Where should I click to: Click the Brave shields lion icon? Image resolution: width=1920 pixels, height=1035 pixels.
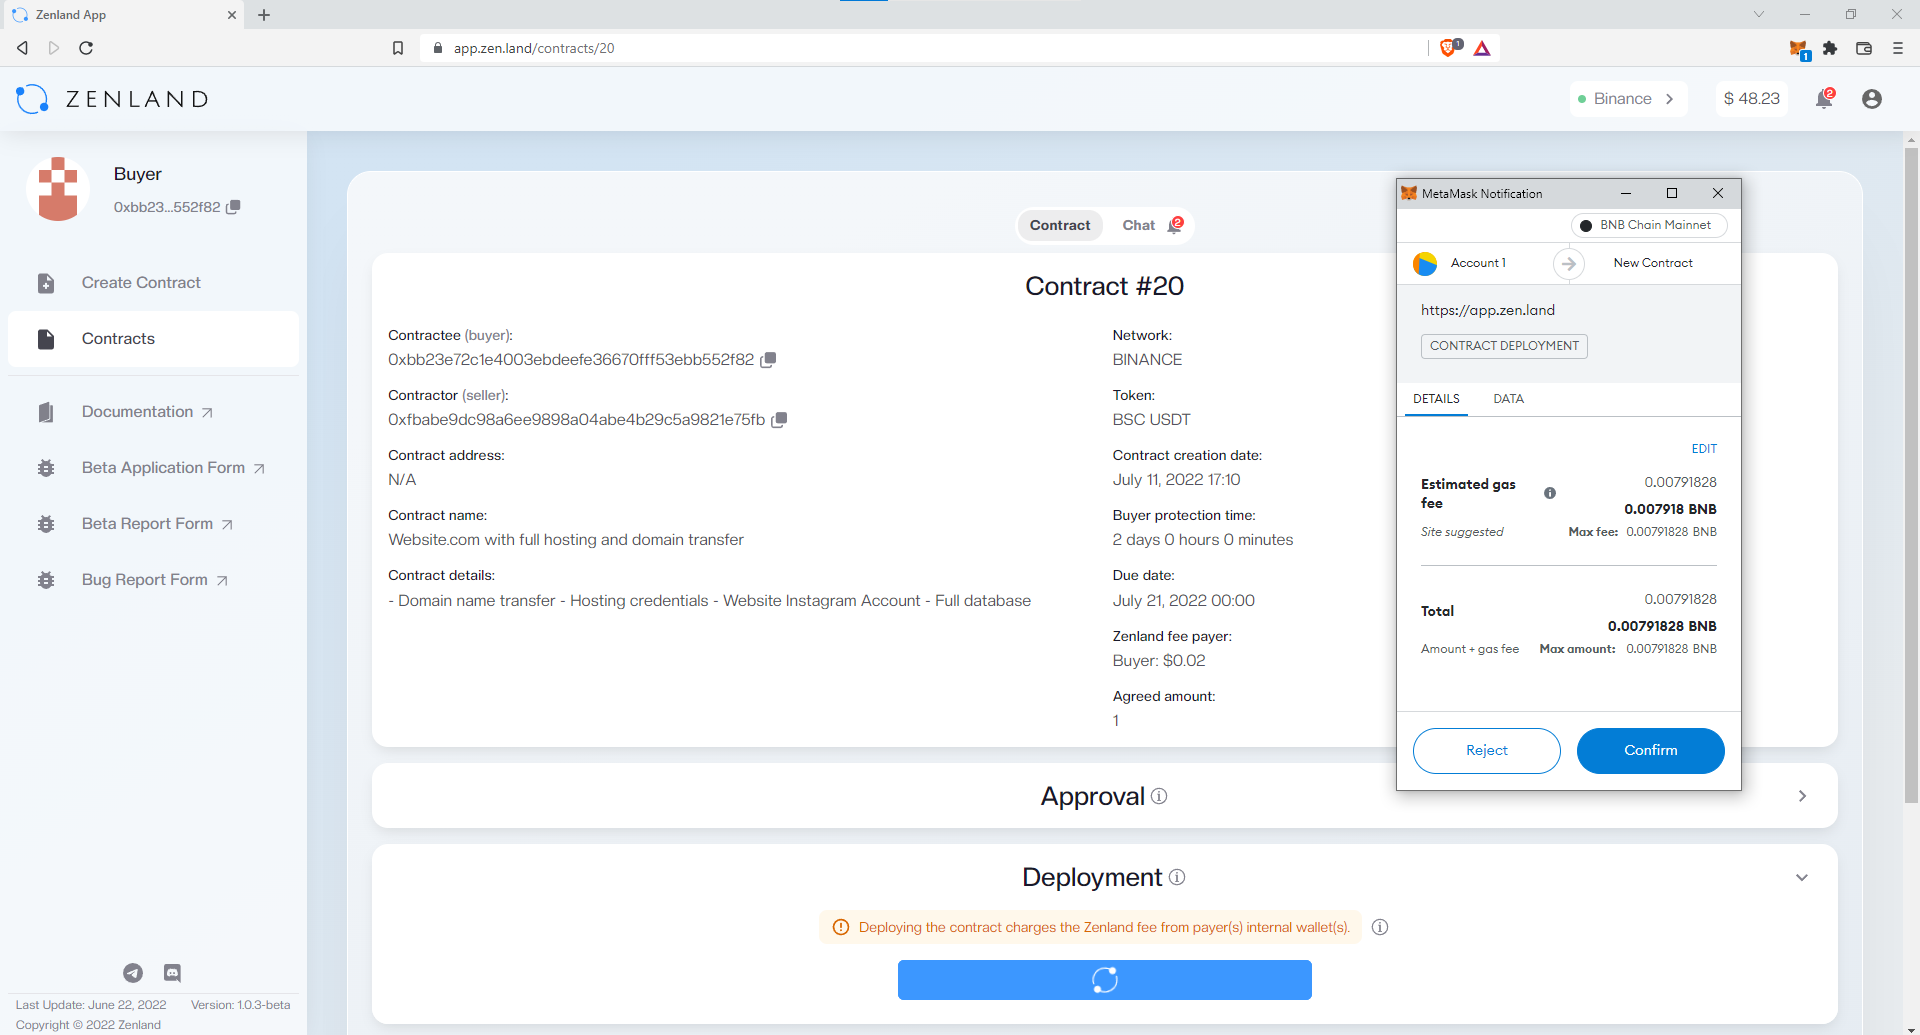pos(1449,48)
